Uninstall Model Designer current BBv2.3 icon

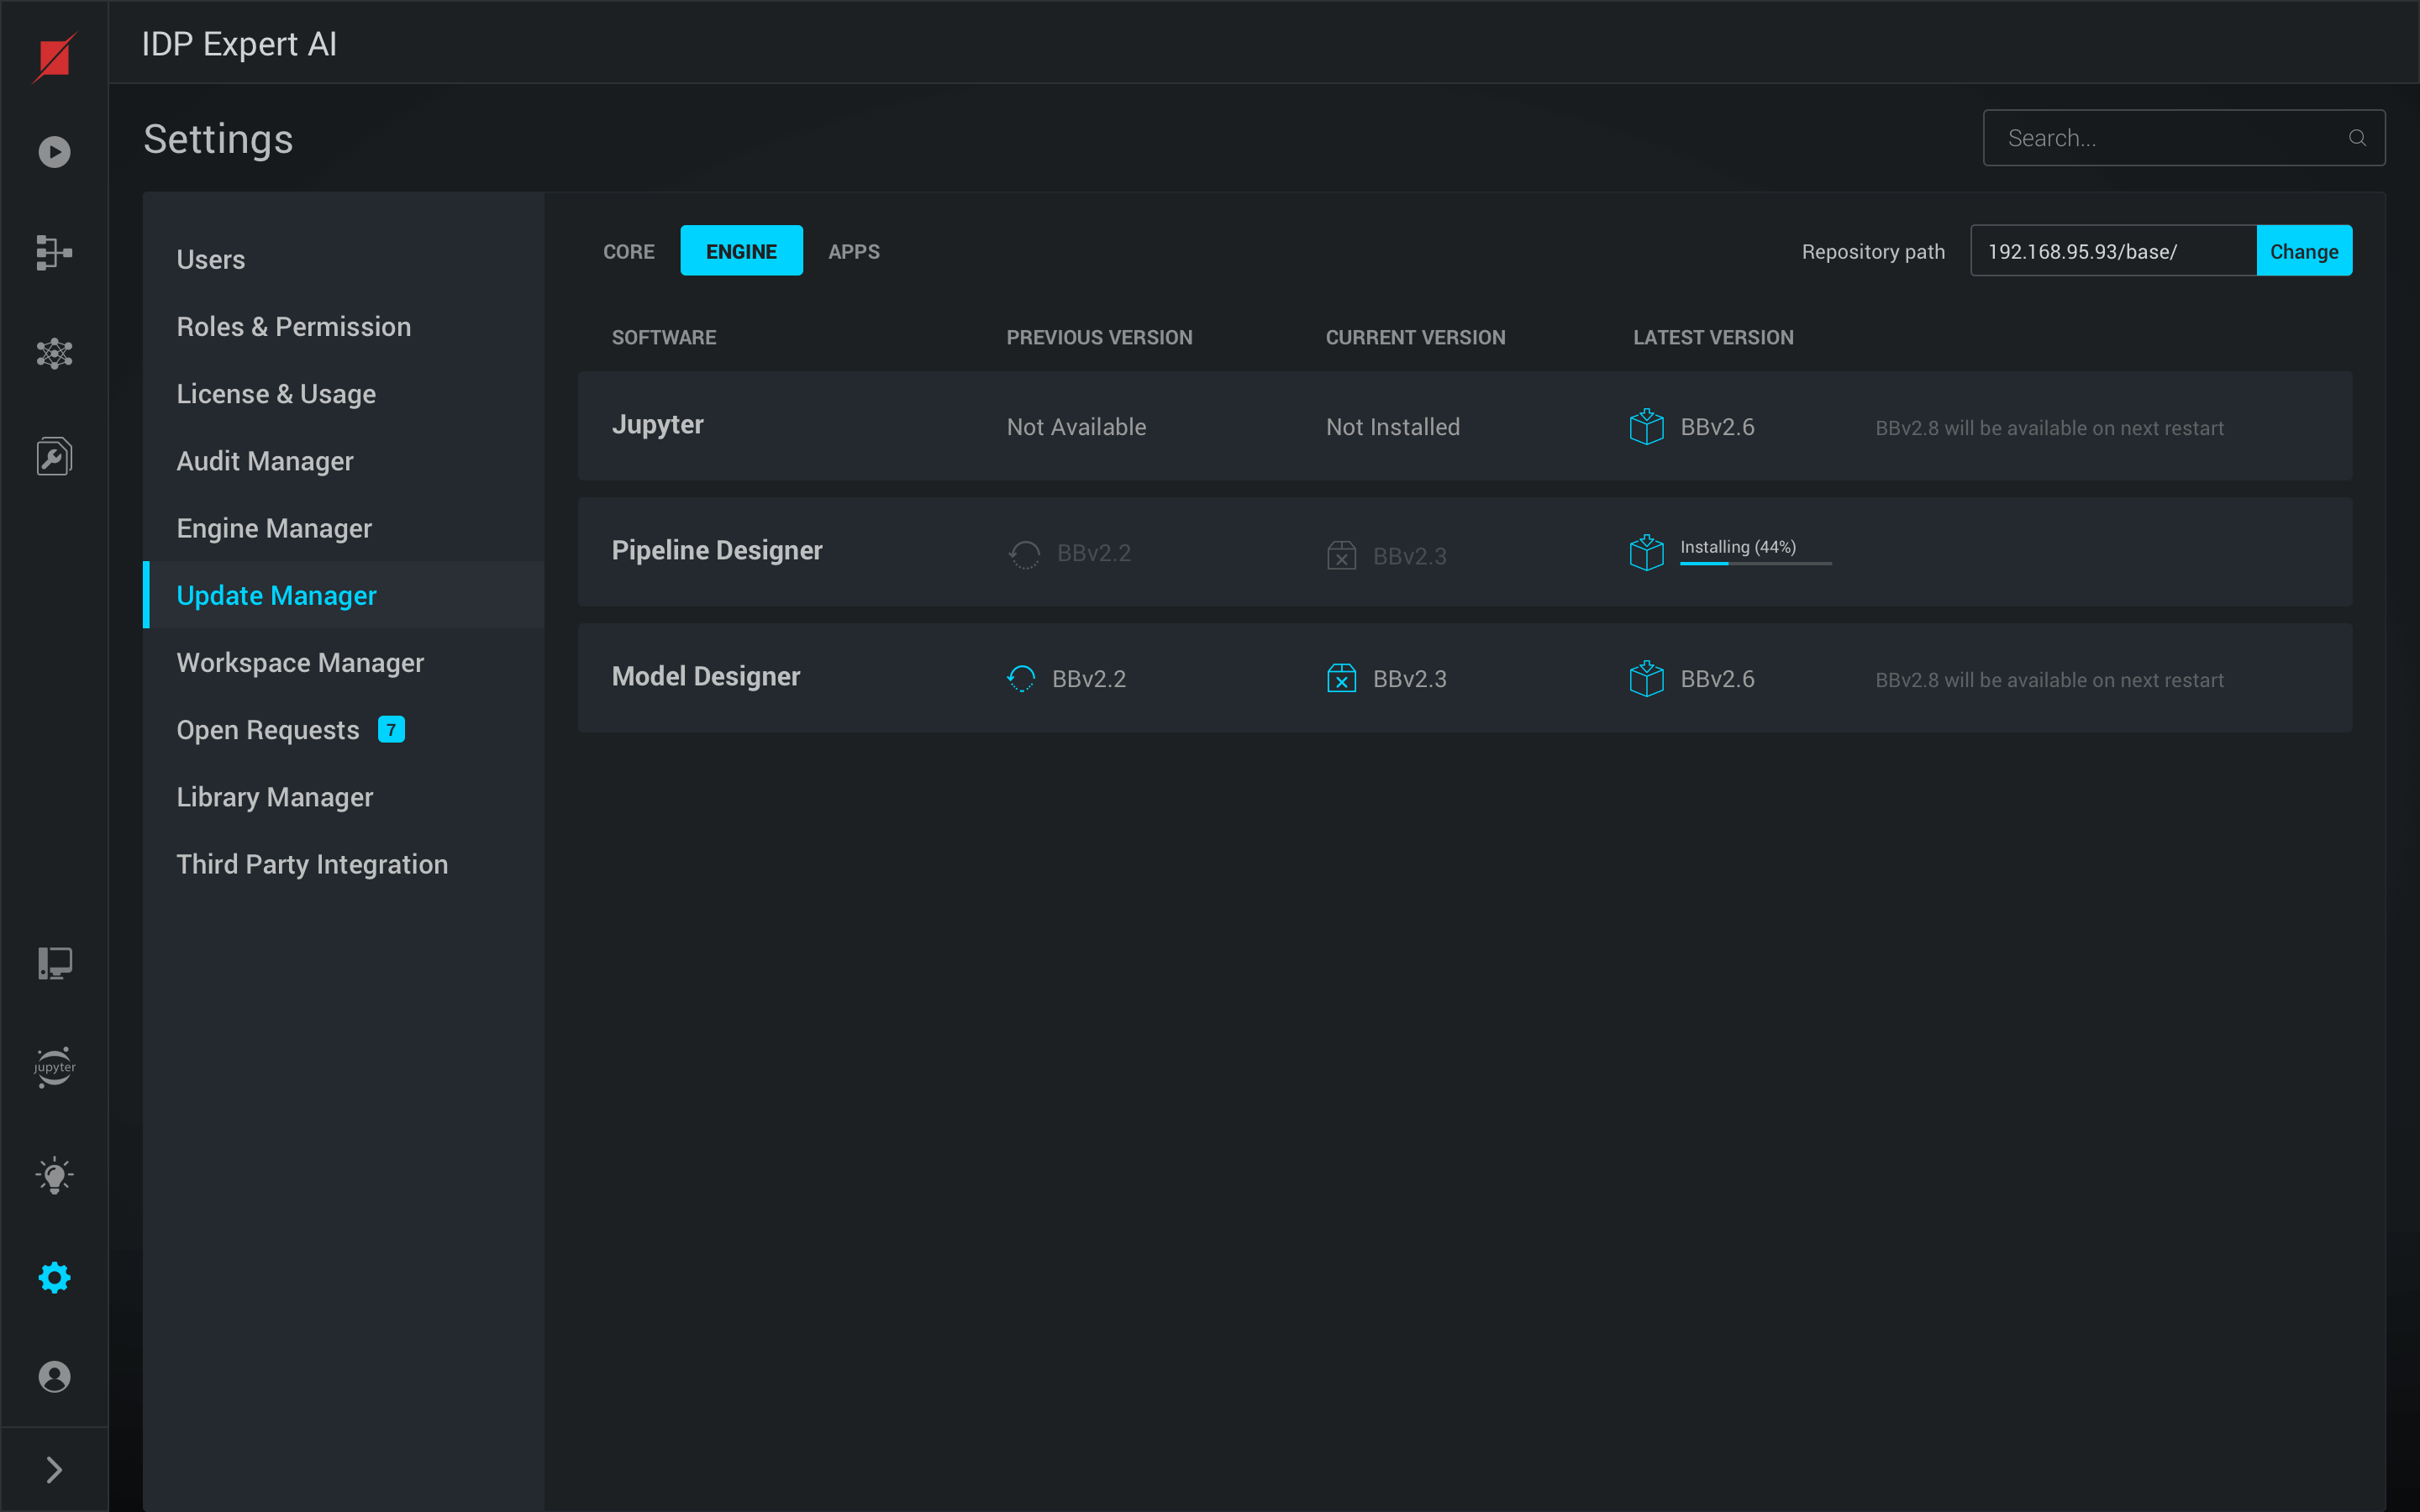(x=1341, y=679)
